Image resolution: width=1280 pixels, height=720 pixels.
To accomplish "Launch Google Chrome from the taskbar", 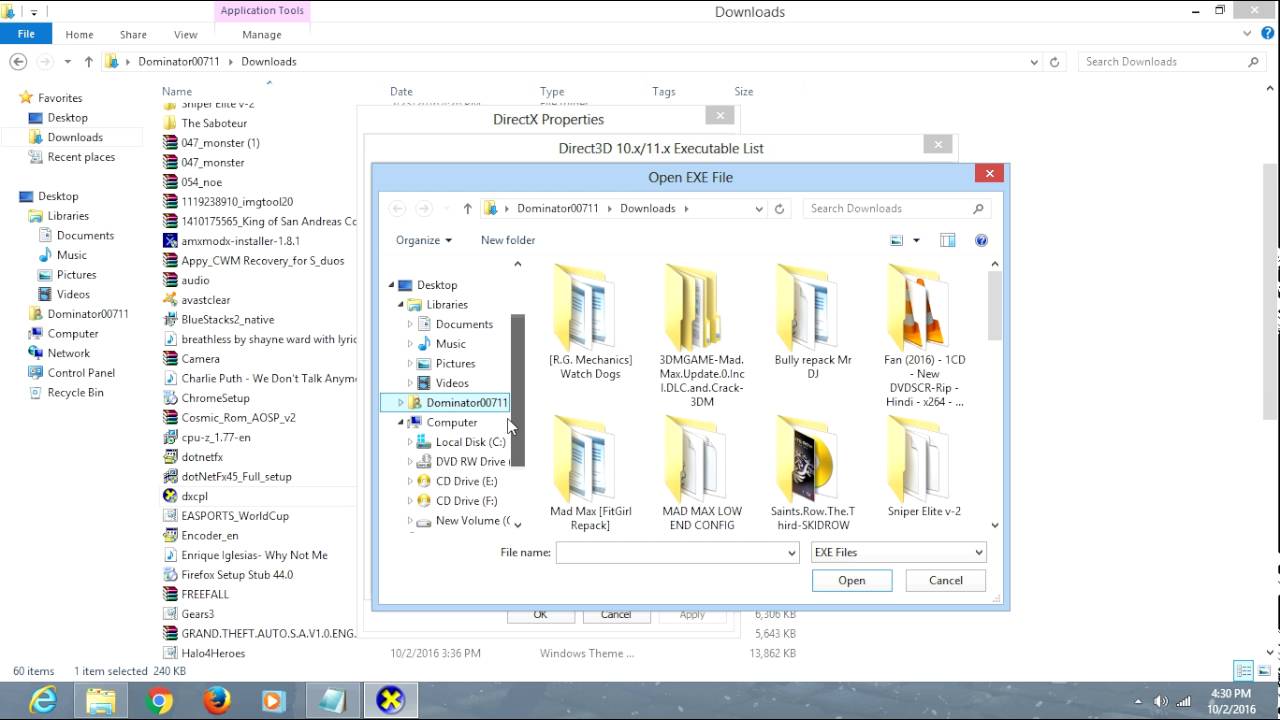I will (159, 701).
